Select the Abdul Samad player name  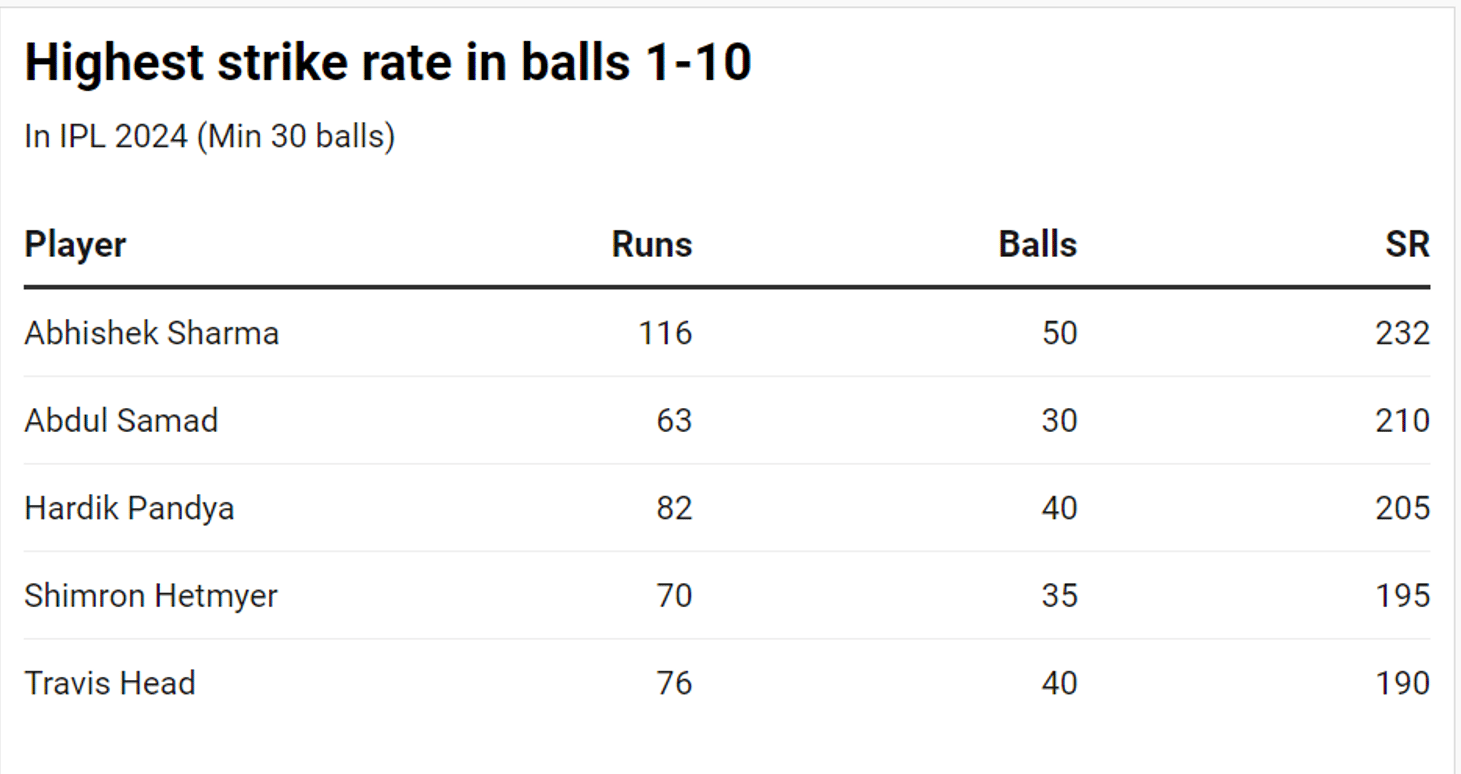tap(121, 420)
